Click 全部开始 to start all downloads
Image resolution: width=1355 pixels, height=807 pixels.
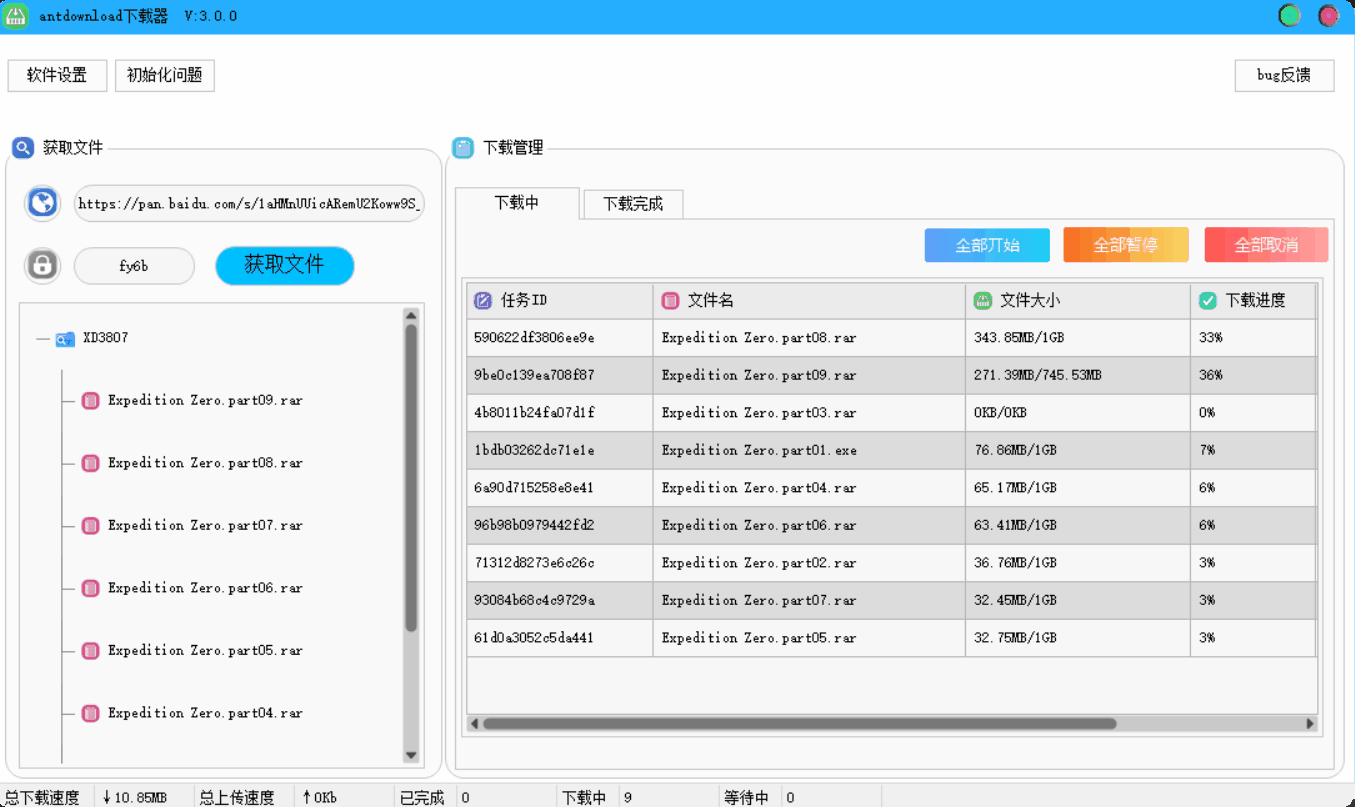(987, 245)
